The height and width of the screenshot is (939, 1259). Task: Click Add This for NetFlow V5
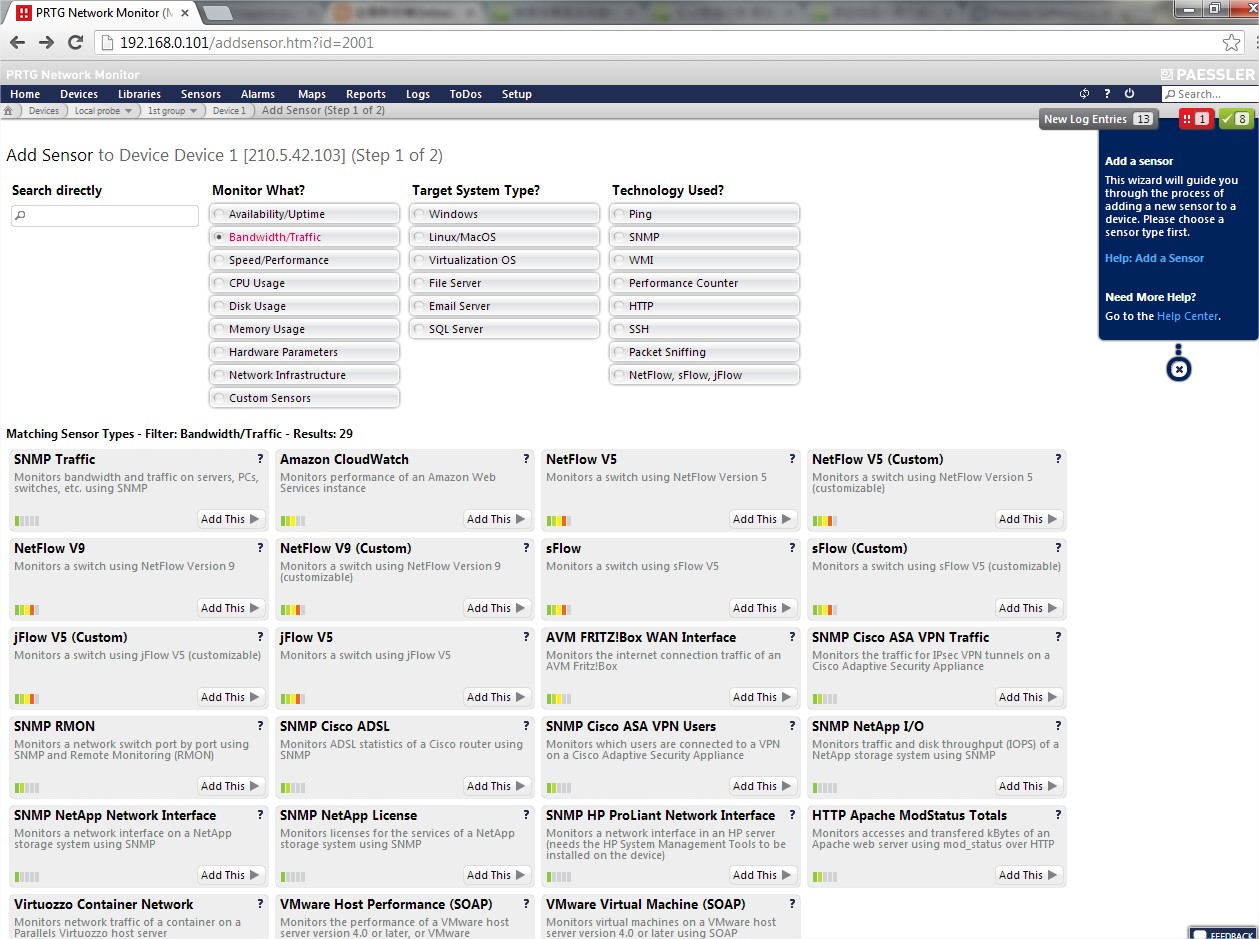pyautogui.click(x=762, y=519)
